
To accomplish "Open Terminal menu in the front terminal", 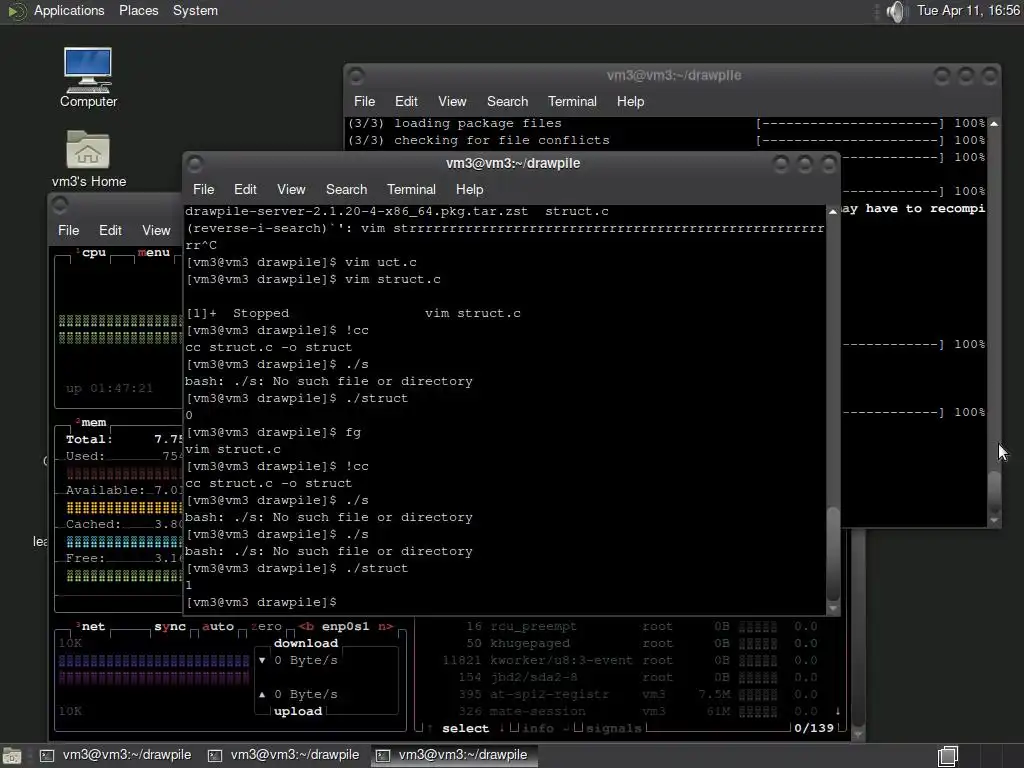I will click(x=411, y=189).
